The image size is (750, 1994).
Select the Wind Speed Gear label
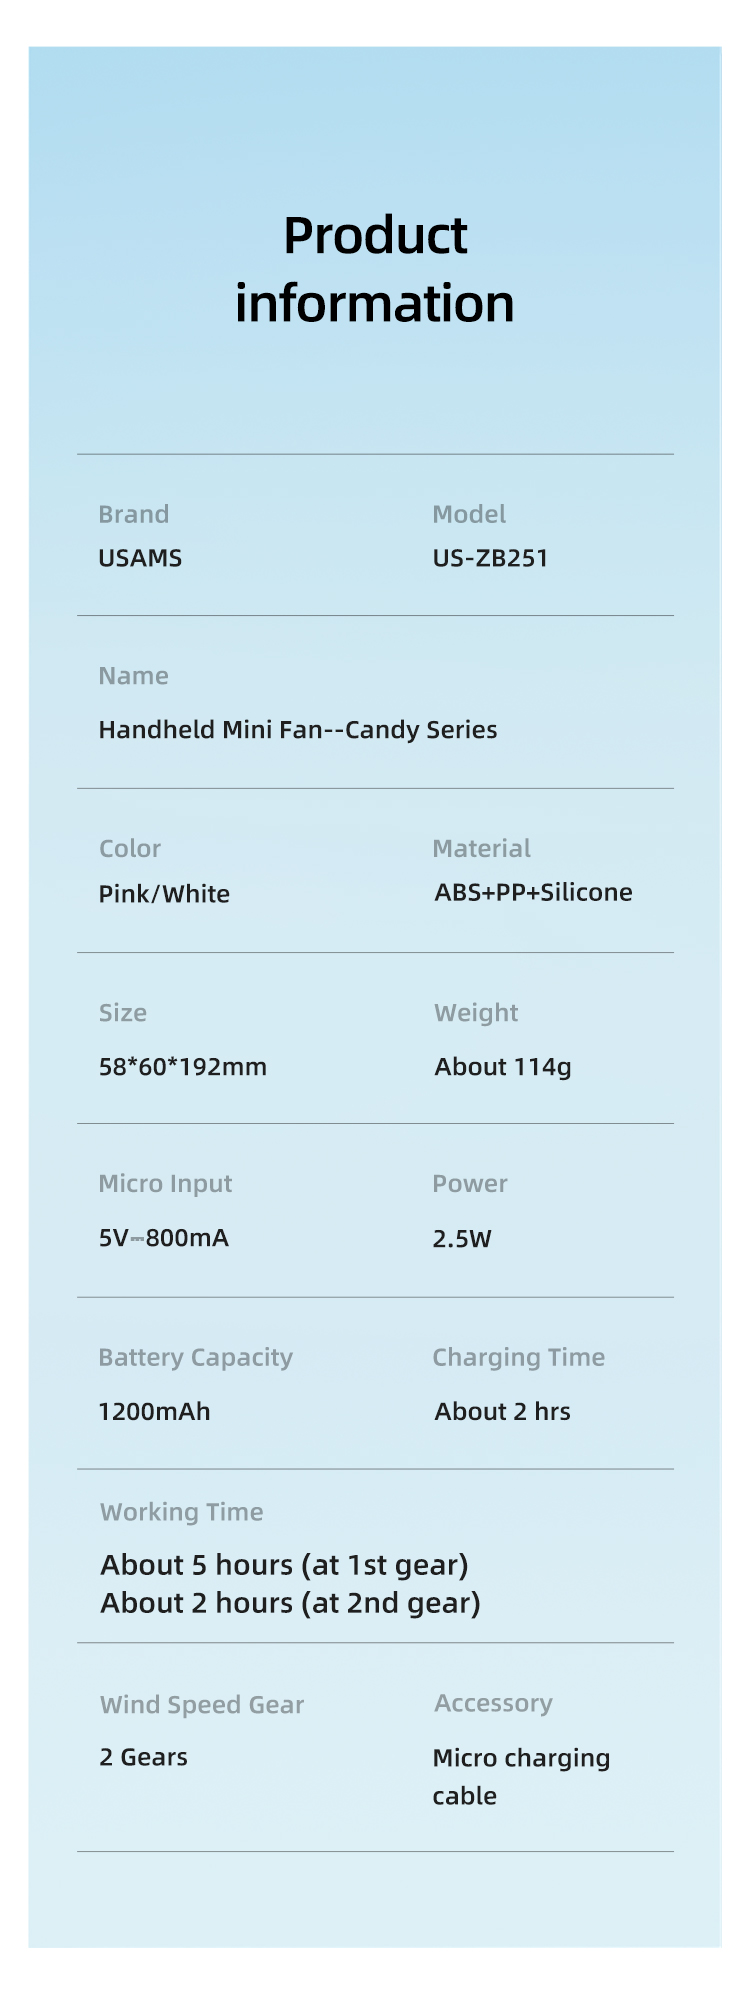point(202,1705)
